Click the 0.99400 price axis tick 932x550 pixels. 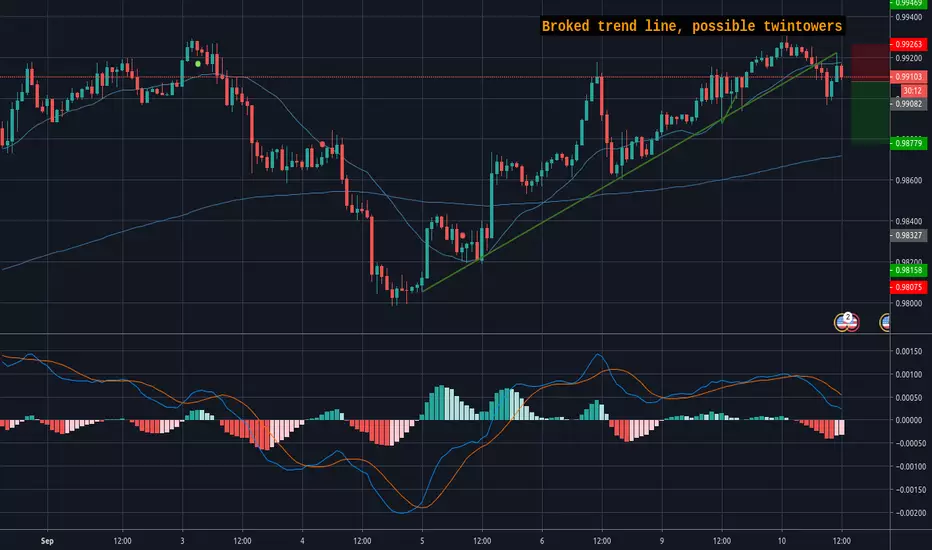pyautogui.click(x=909, y=17)
